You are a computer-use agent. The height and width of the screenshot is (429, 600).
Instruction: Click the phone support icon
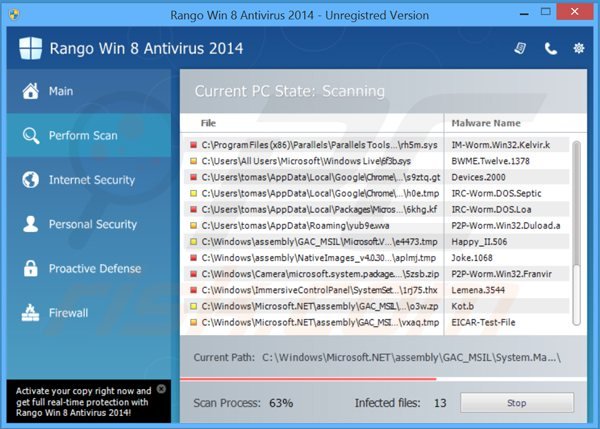(x=551, y=49)
